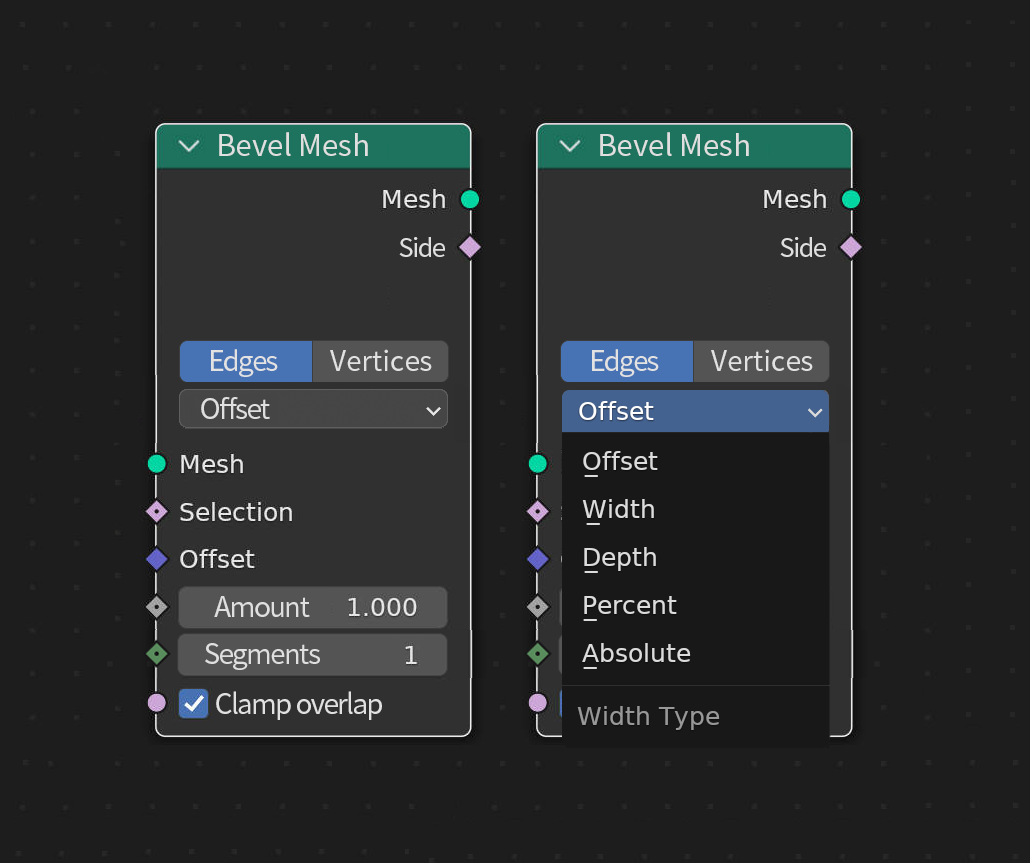Choose Offset from the Width Type menu

(x=695, y=462)
